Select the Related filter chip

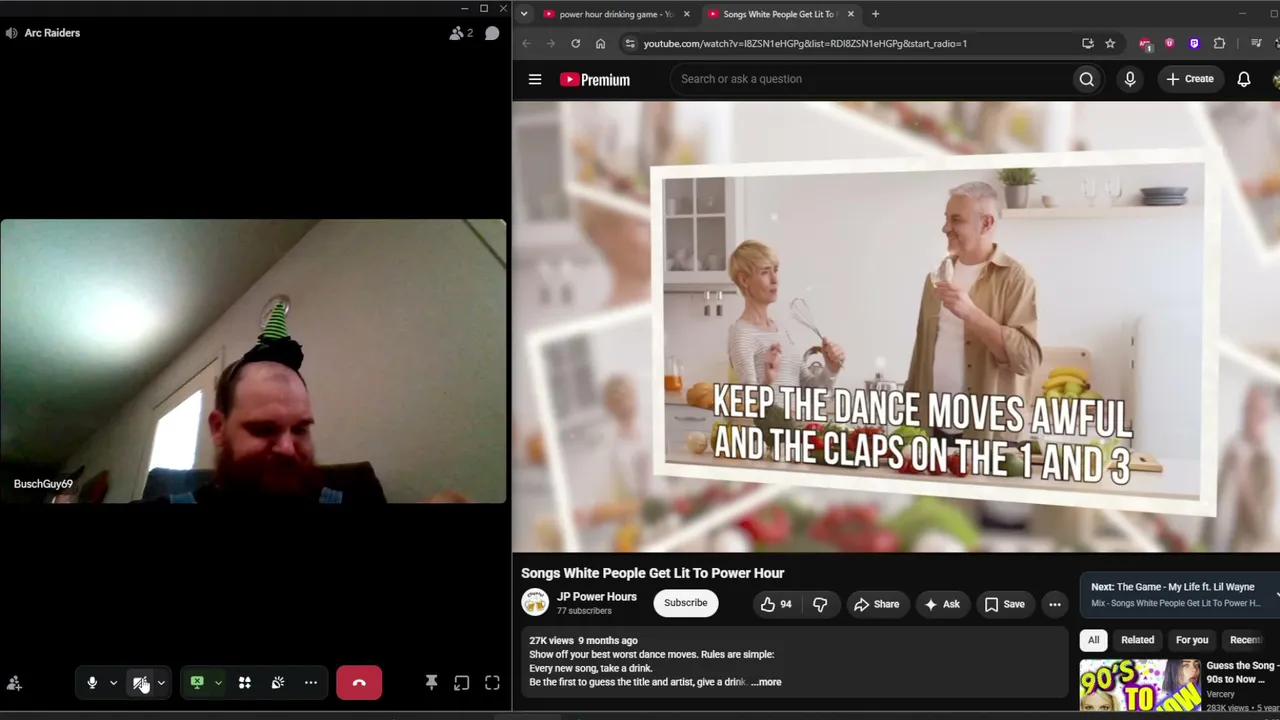point(1137,640)
